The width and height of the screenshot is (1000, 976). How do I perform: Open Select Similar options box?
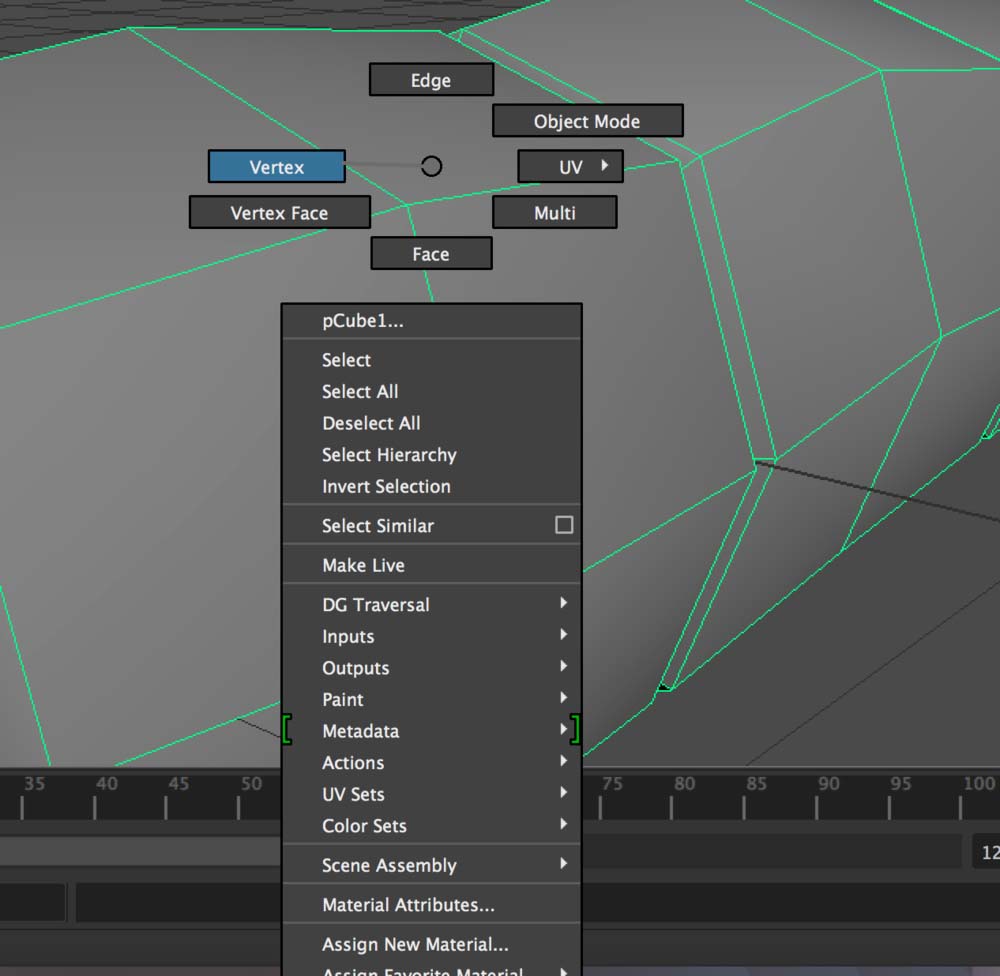tap(564, 525)
